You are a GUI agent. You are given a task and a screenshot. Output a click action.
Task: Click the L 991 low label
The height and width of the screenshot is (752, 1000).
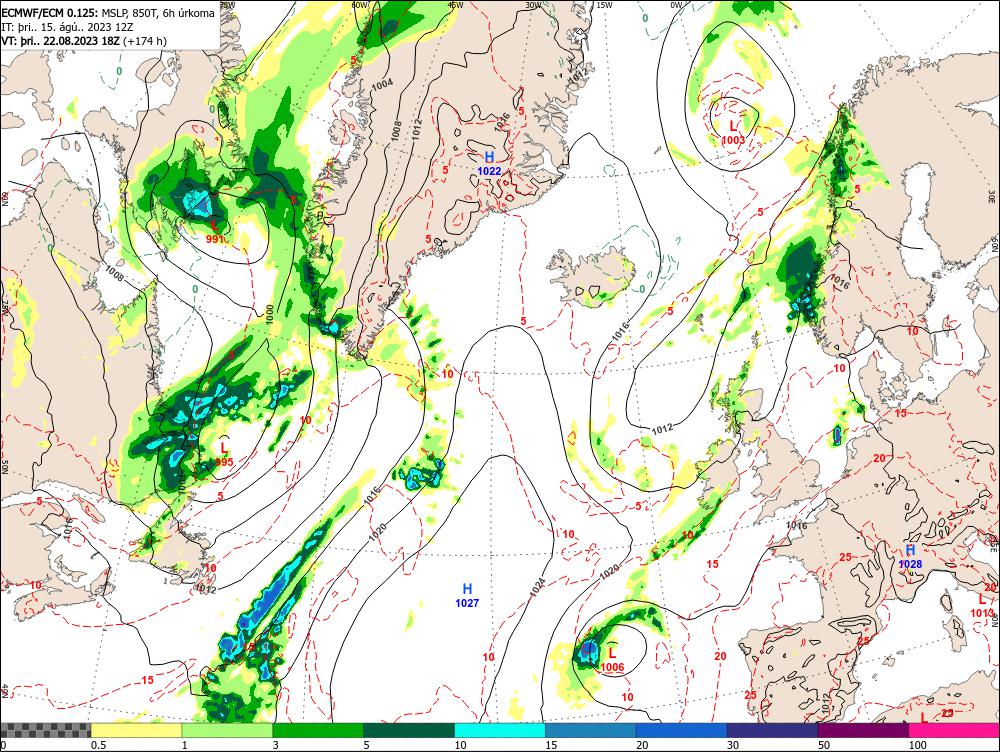[215, 232]
